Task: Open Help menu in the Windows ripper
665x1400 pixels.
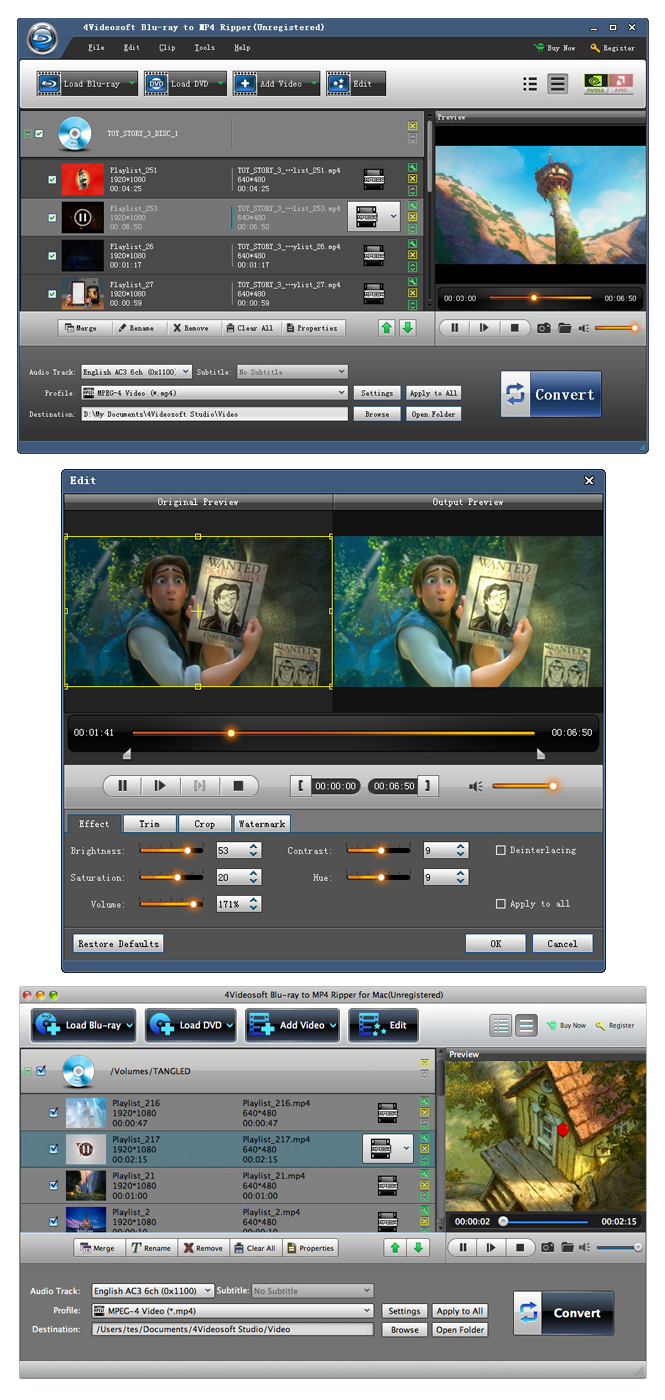Action: (x=242, y=47)
